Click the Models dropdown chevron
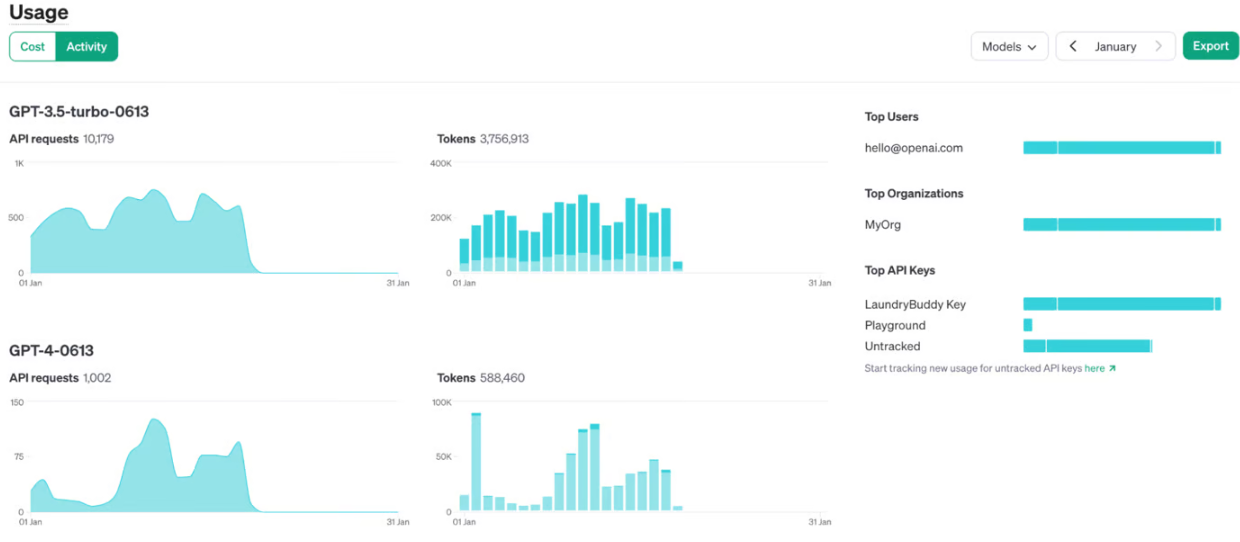Screen dimensions: 1240x542 (1032, 47)
